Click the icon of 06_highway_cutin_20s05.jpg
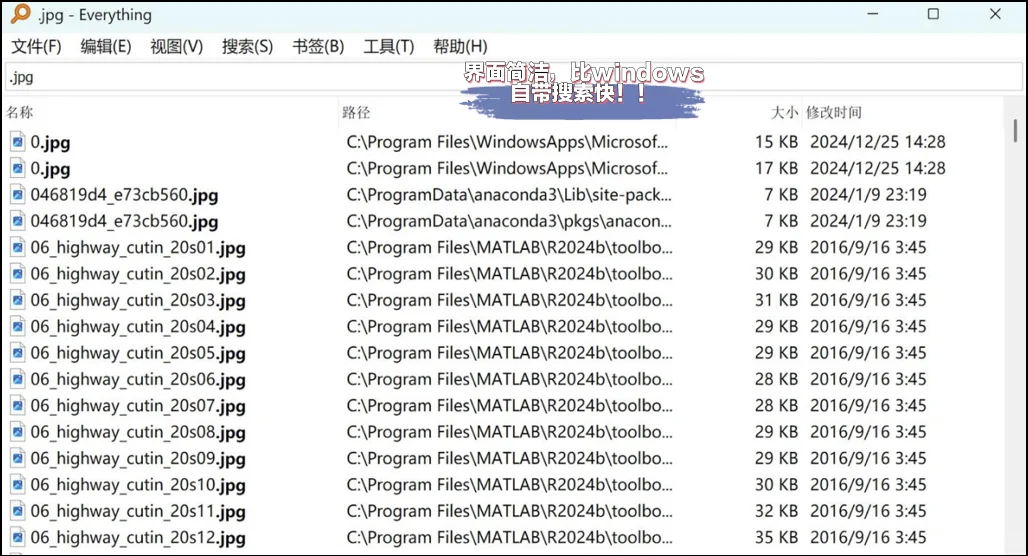The image size is (1028, 556). coord(18,353)
